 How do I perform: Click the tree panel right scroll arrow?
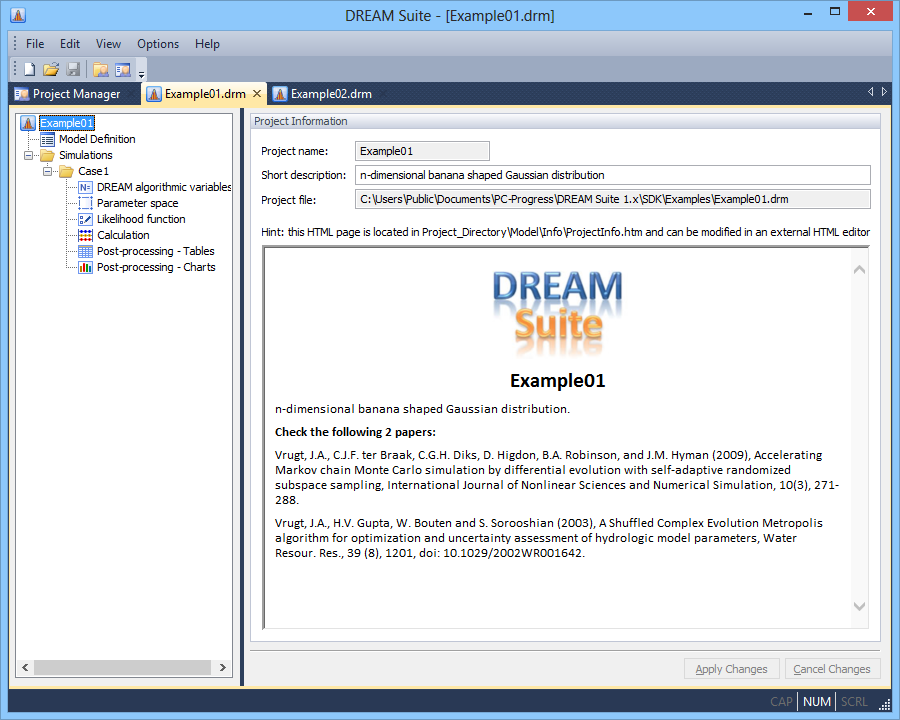pyautogui.click(x=223, y=668)
